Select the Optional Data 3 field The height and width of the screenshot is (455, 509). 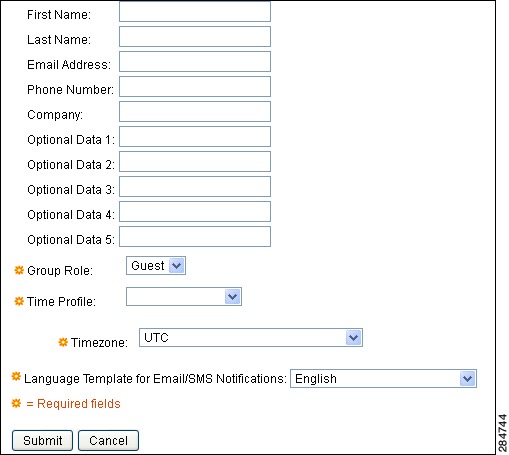click(x=195, y=187)
